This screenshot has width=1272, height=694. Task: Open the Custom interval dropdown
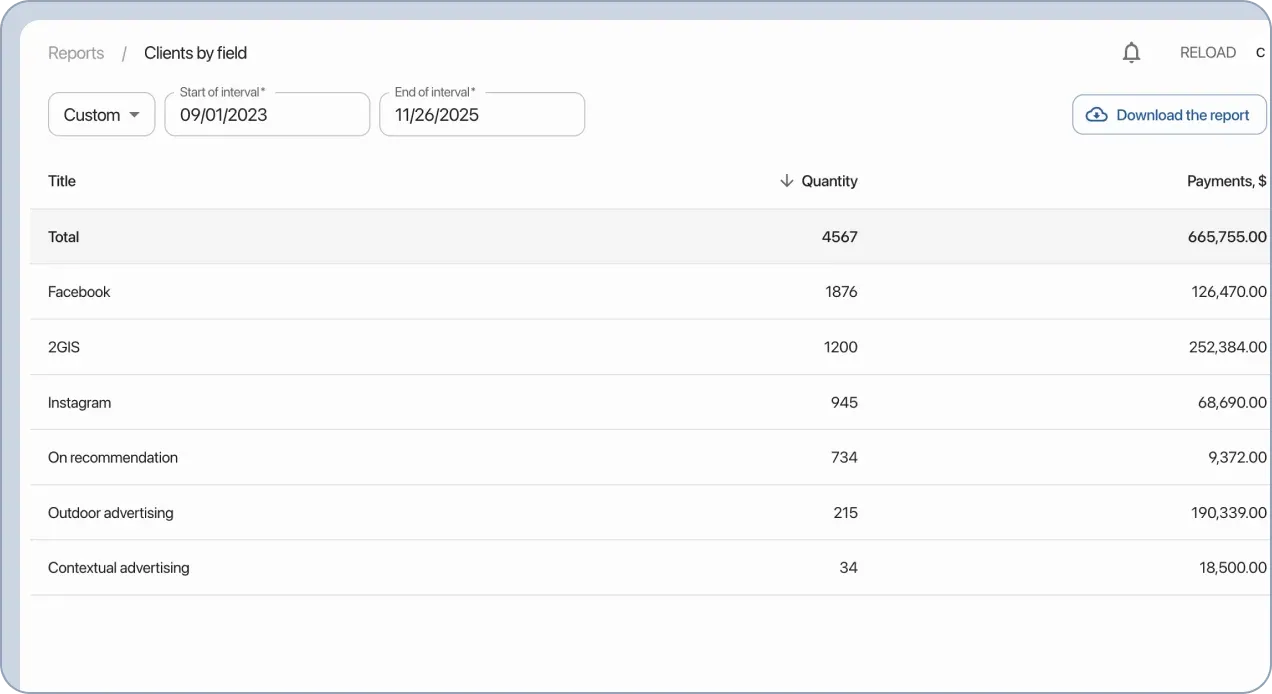coord(101,115)
